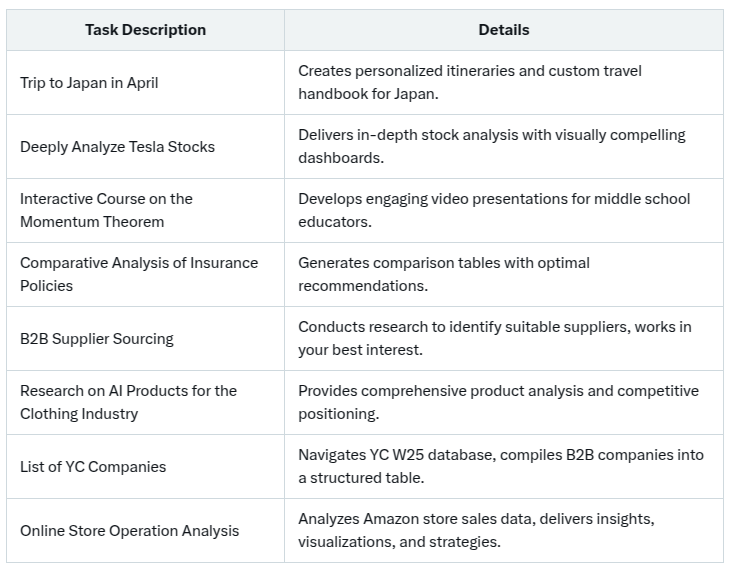Image resolution: width=733 pixels, height=584 pixels.
Task: Click the word 'educators' in Momentum row
Action: (x=333, y=222)
